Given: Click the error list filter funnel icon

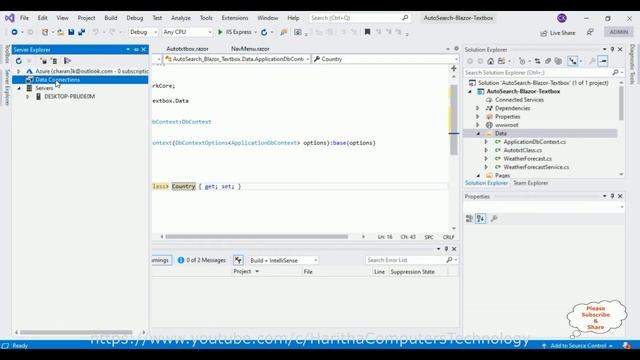Looking at the screenshot, I should [238, 260].
